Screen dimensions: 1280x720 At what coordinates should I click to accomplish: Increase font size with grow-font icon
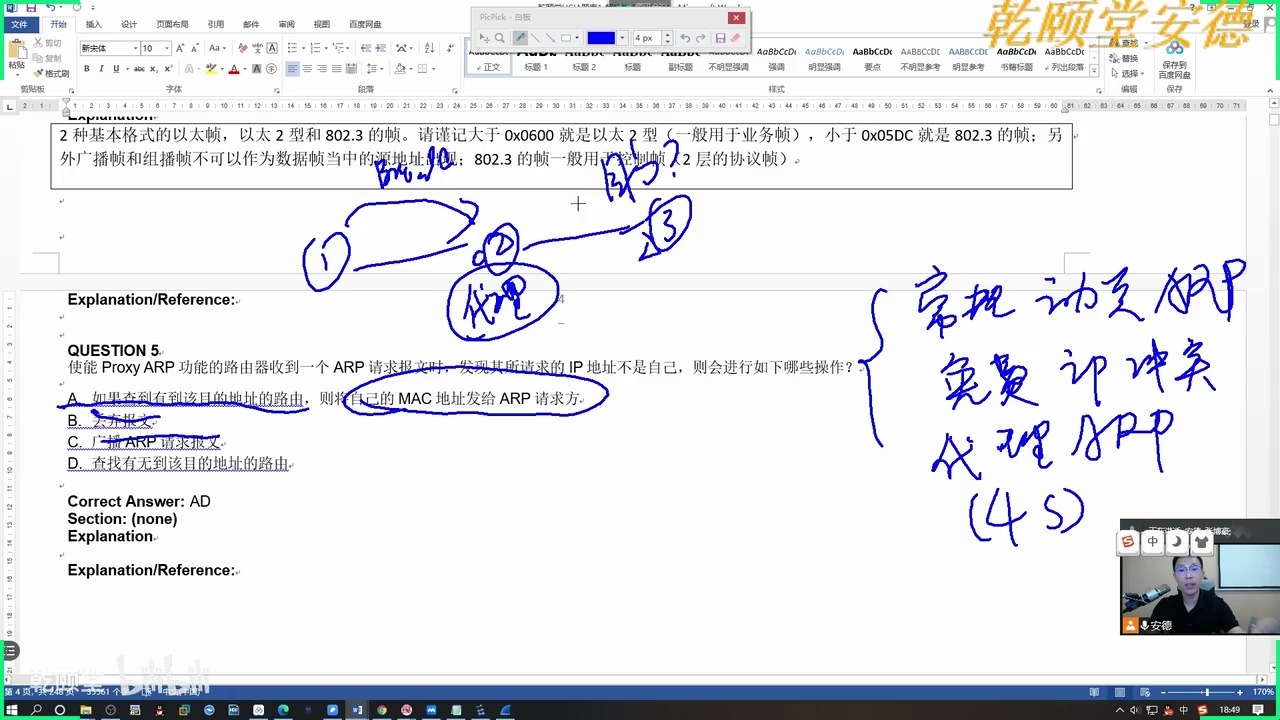(180, 48)
